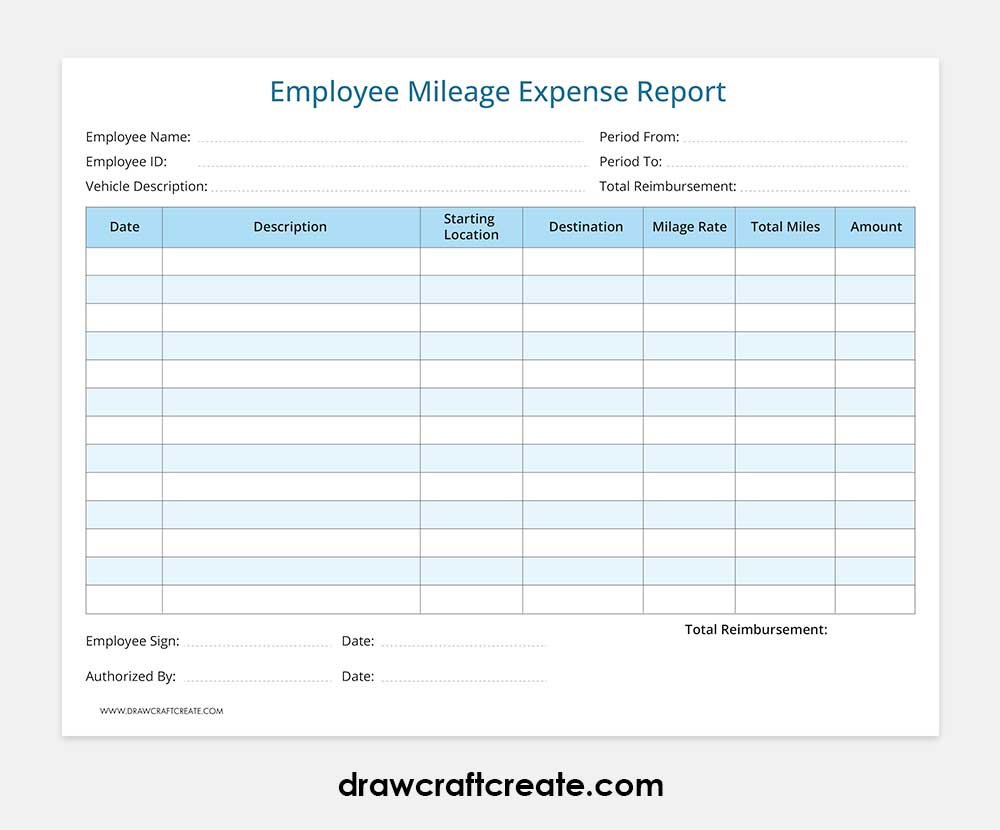The image size is (1000, 830).
Task: Click the Employee Mileage Expense Report title
Action: pos(498,92)
